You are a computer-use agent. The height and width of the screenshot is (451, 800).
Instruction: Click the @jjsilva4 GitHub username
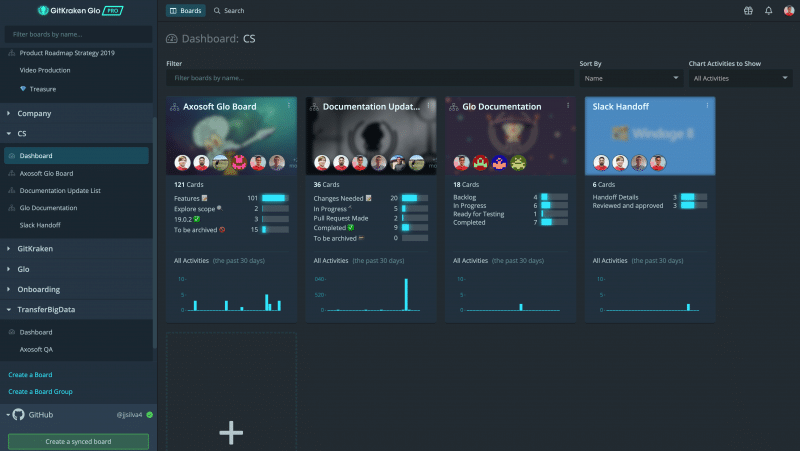pyautogui.click(x=130, y=415)
